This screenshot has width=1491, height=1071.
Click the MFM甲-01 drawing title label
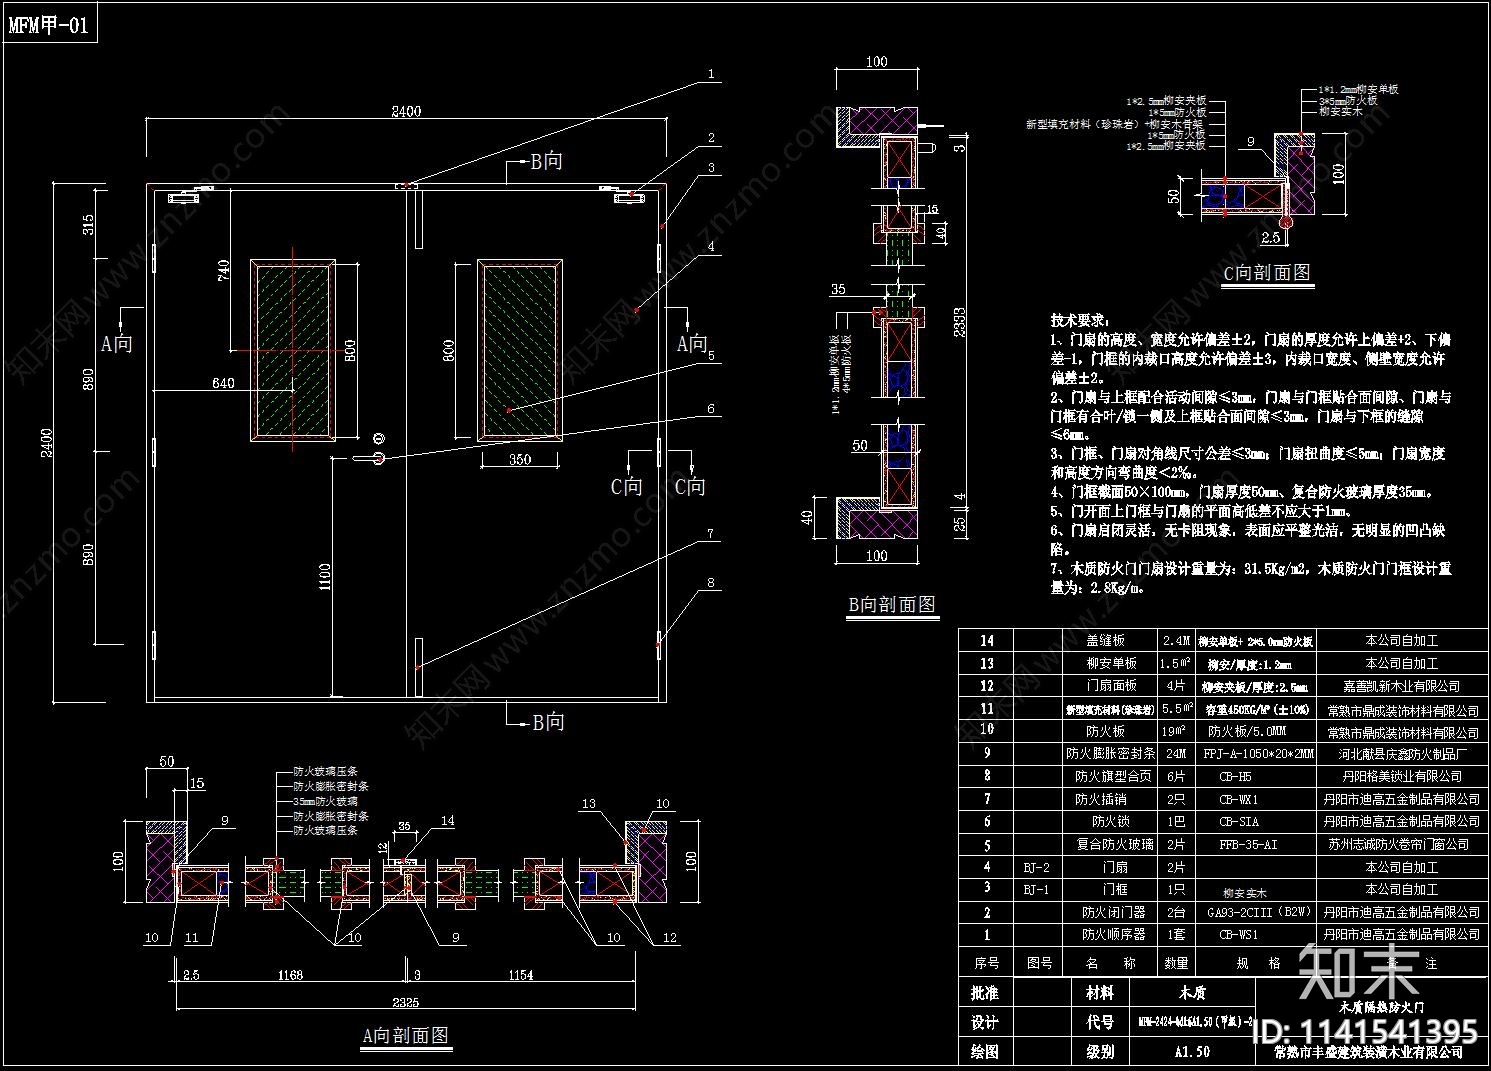49,26
